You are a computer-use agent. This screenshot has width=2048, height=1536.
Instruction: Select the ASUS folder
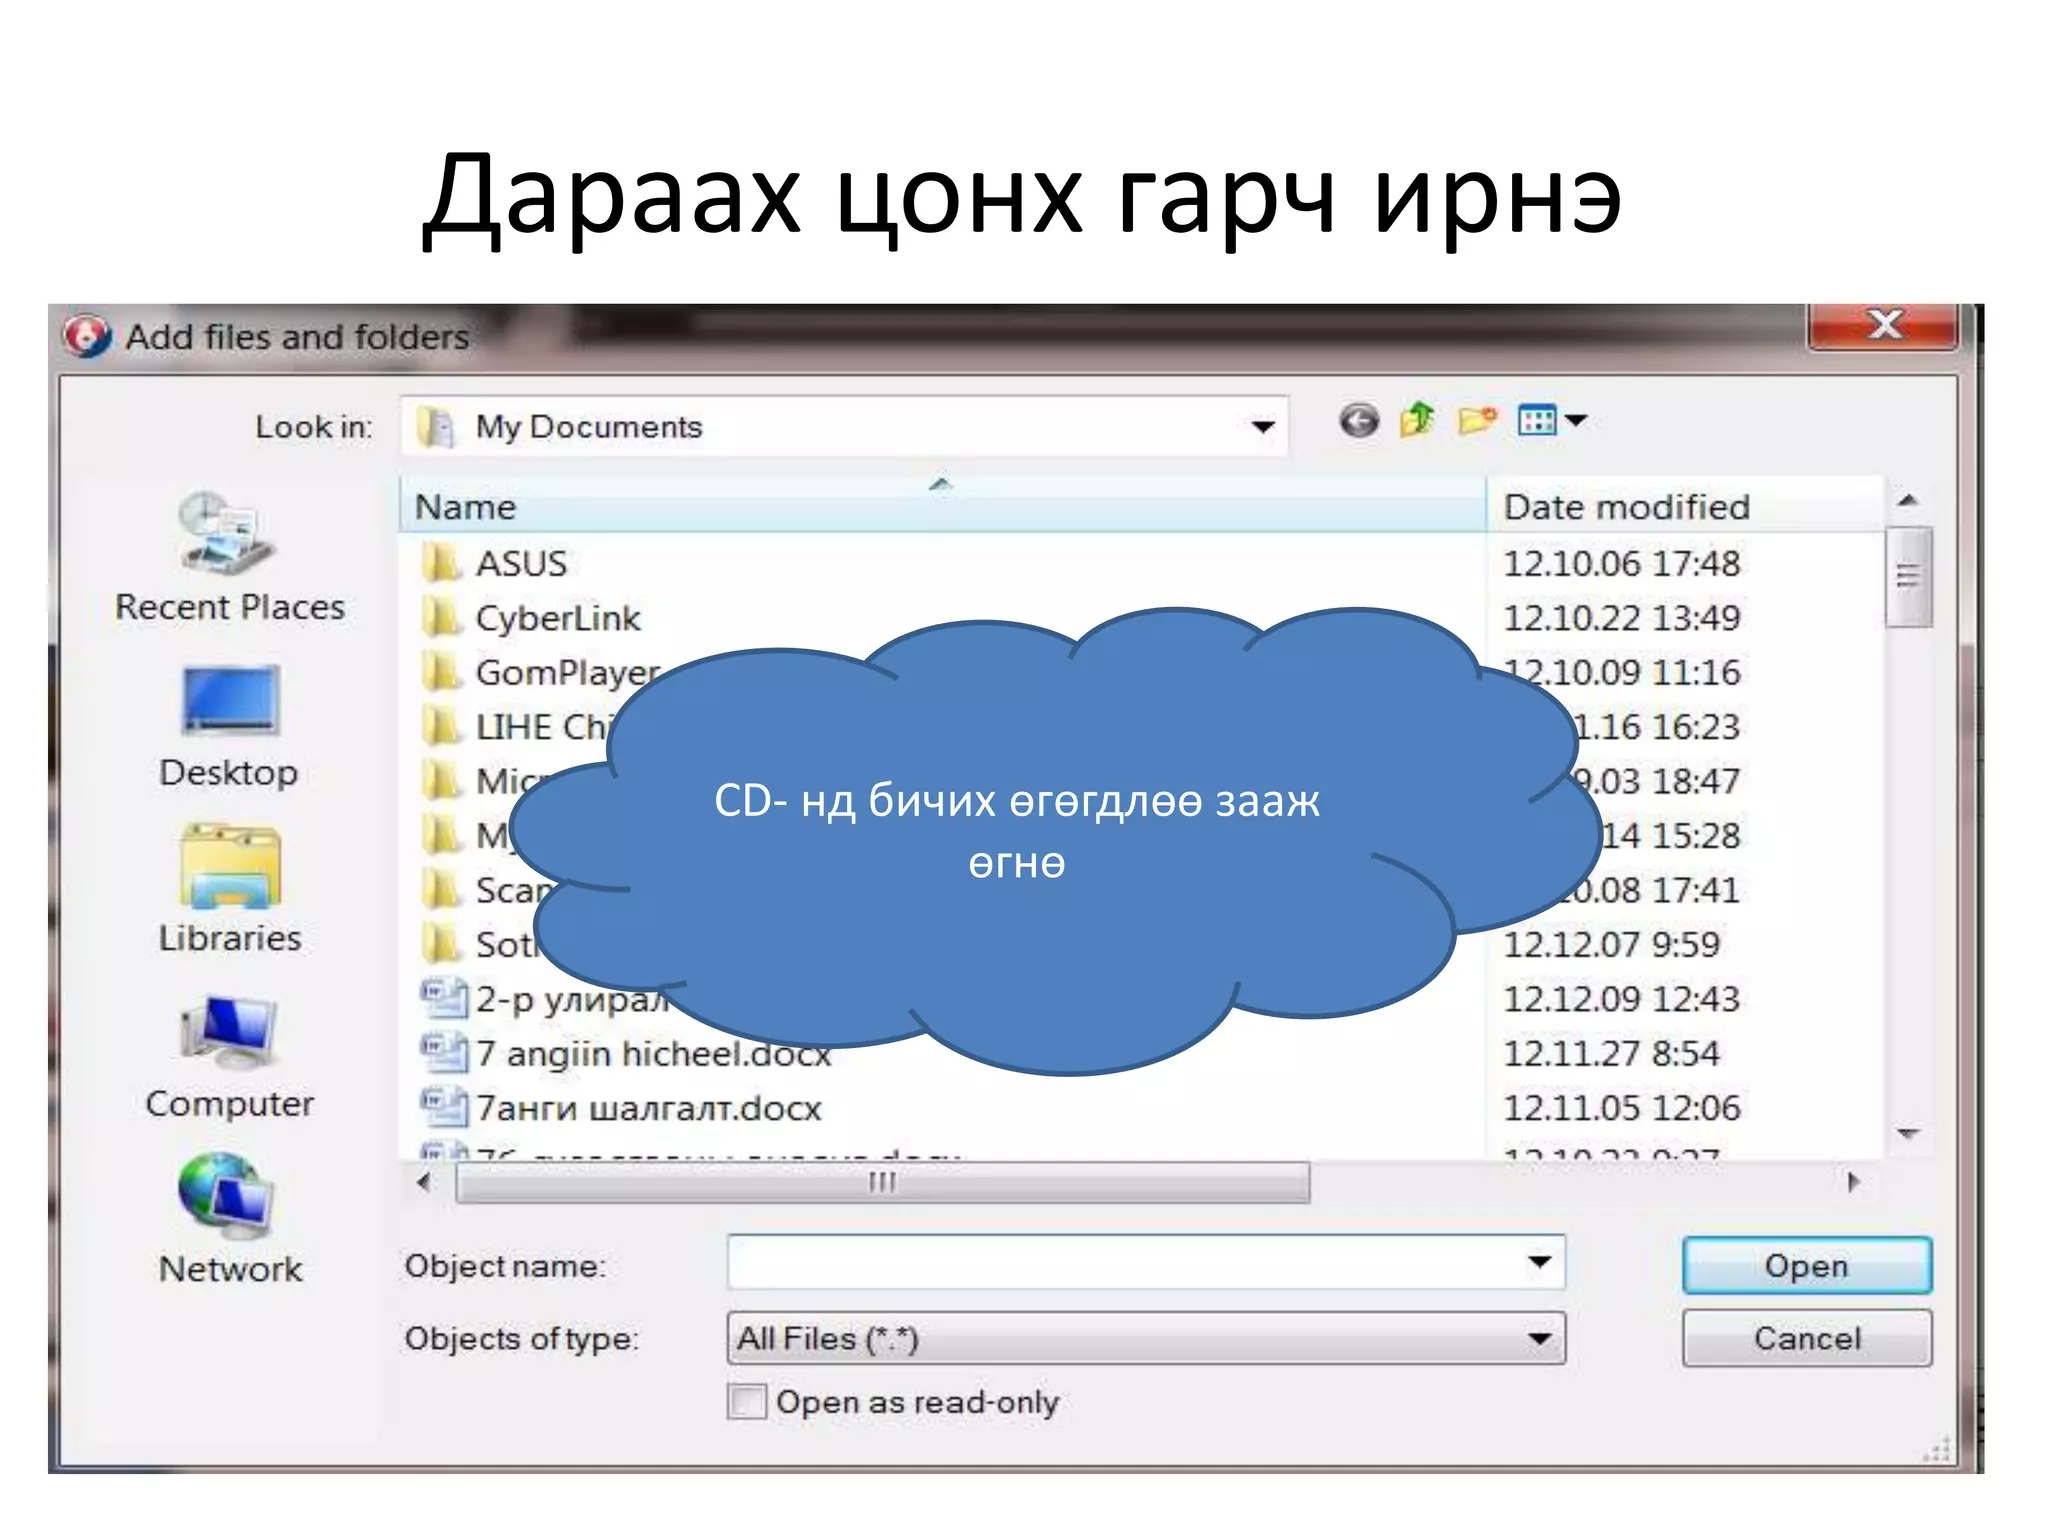pos(520,563)
